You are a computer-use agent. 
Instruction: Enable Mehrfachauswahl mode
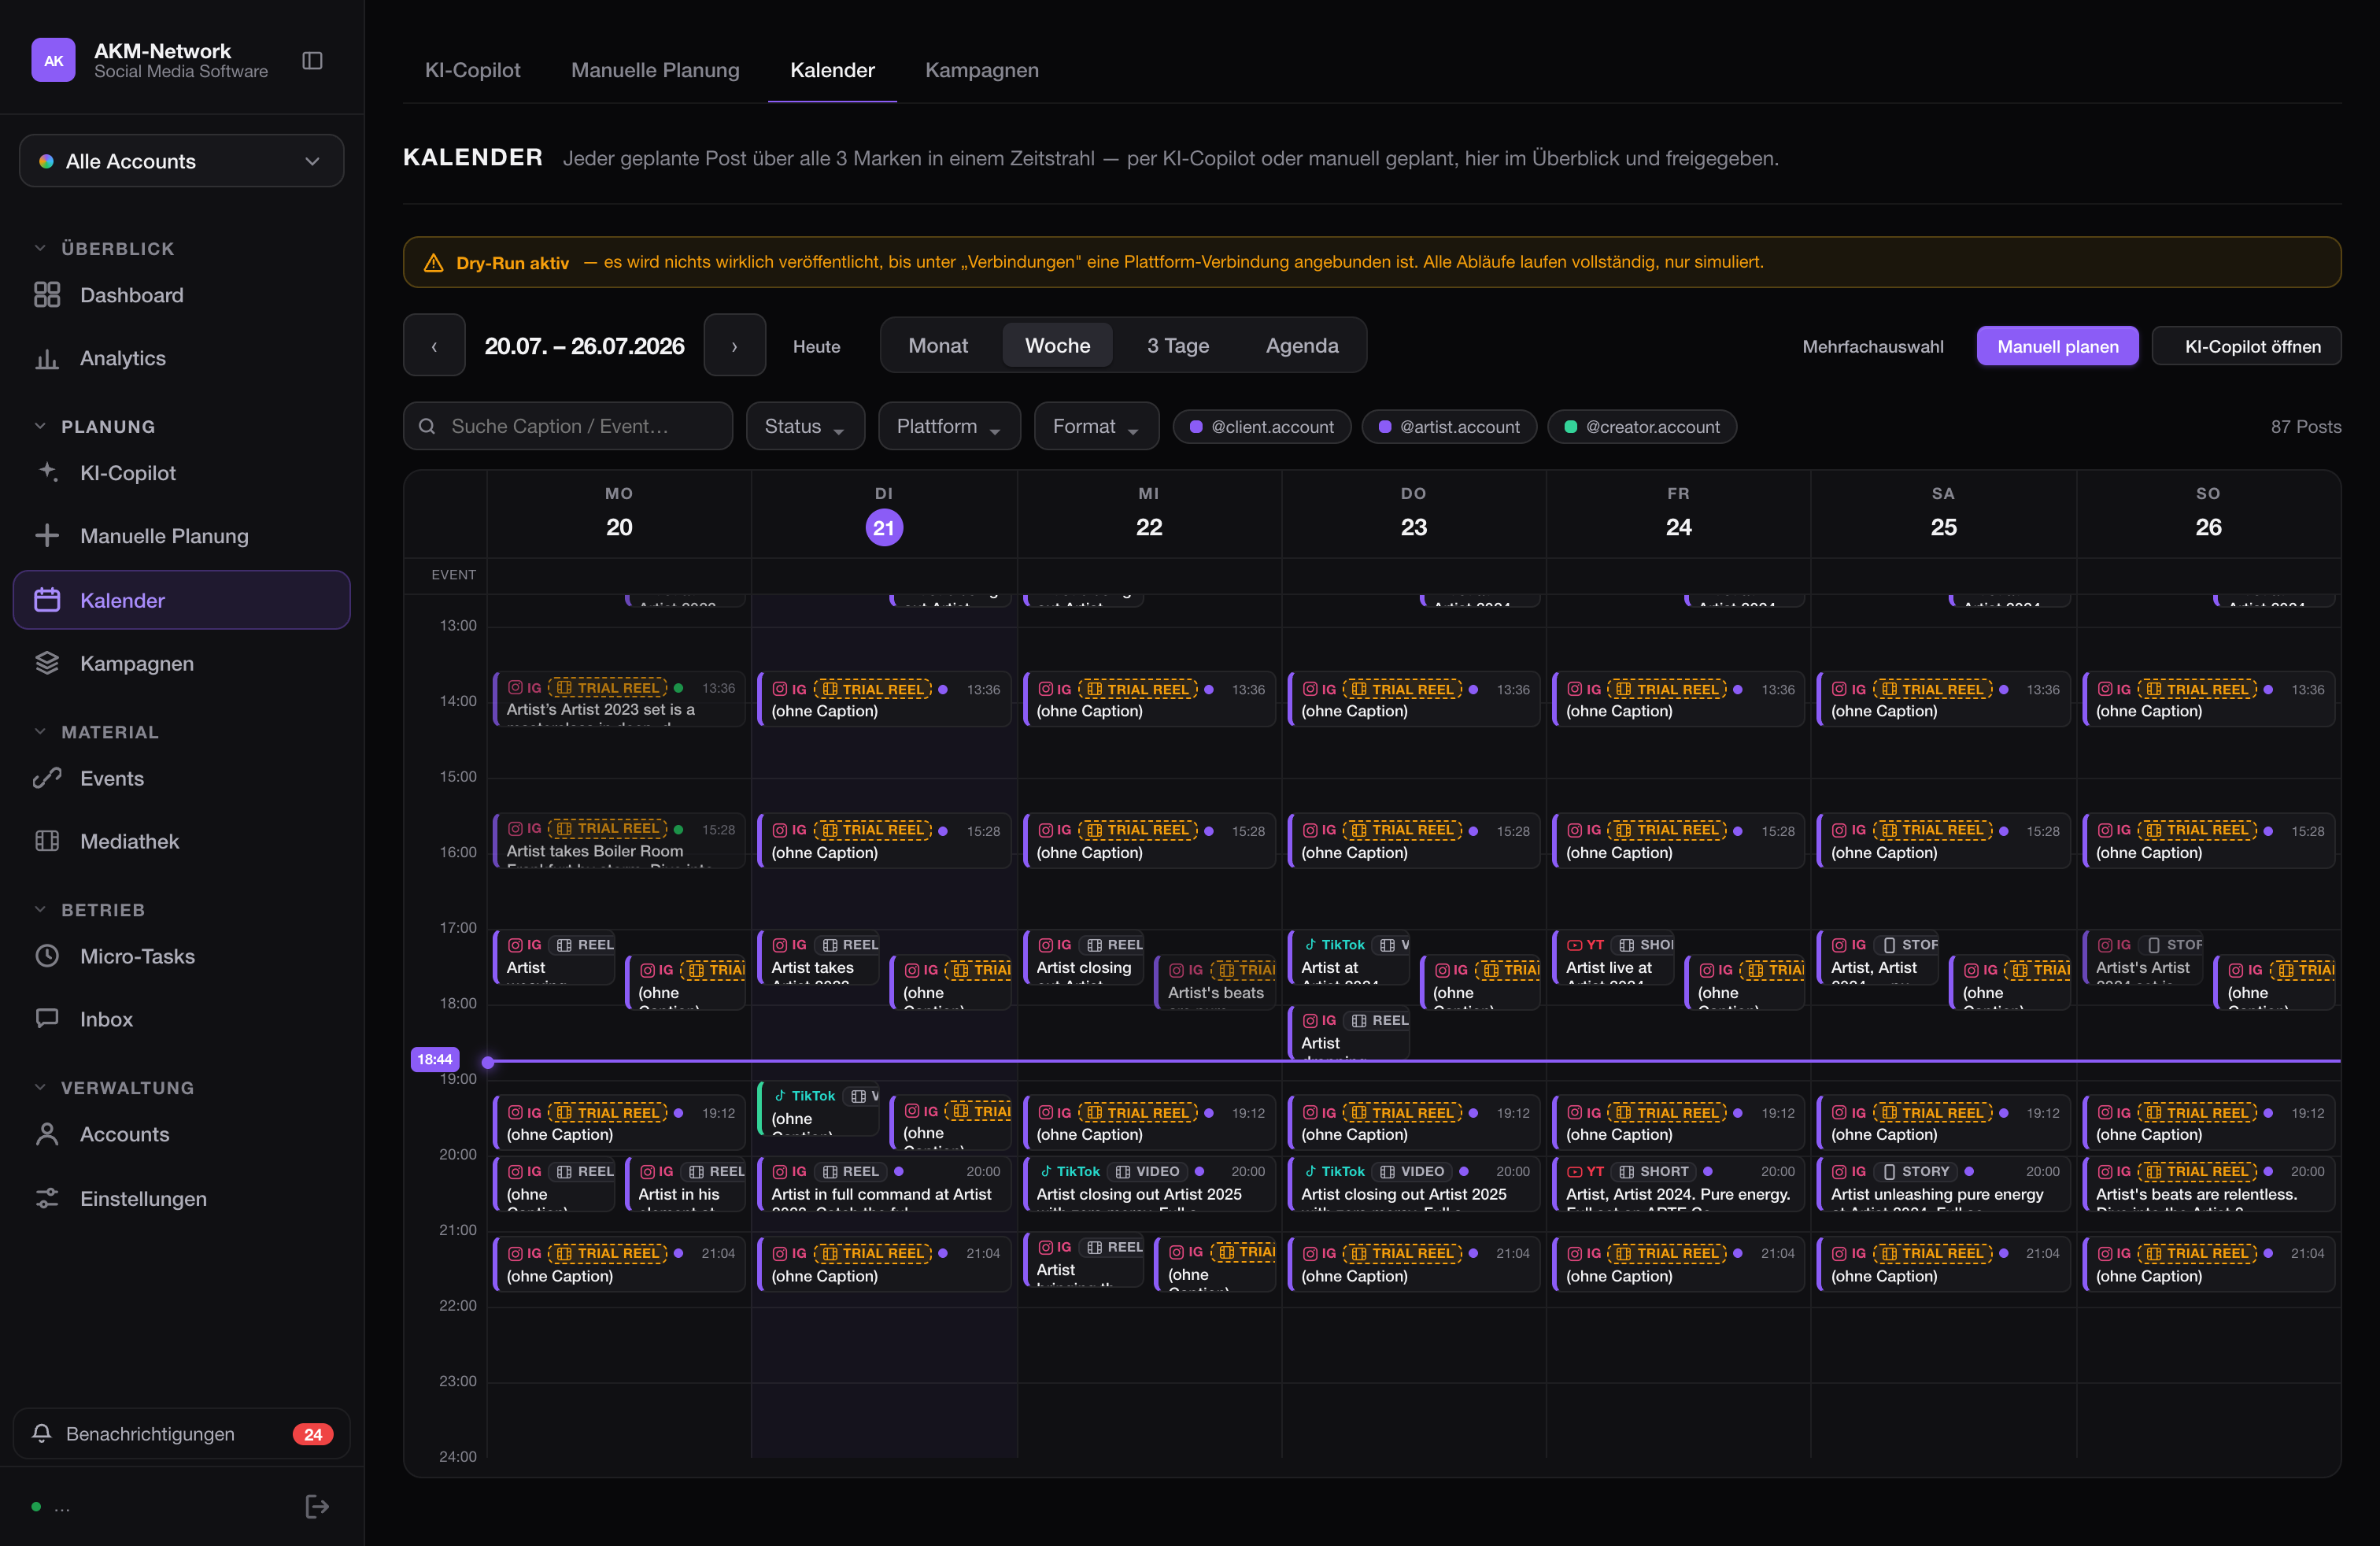pos(1873,347)
